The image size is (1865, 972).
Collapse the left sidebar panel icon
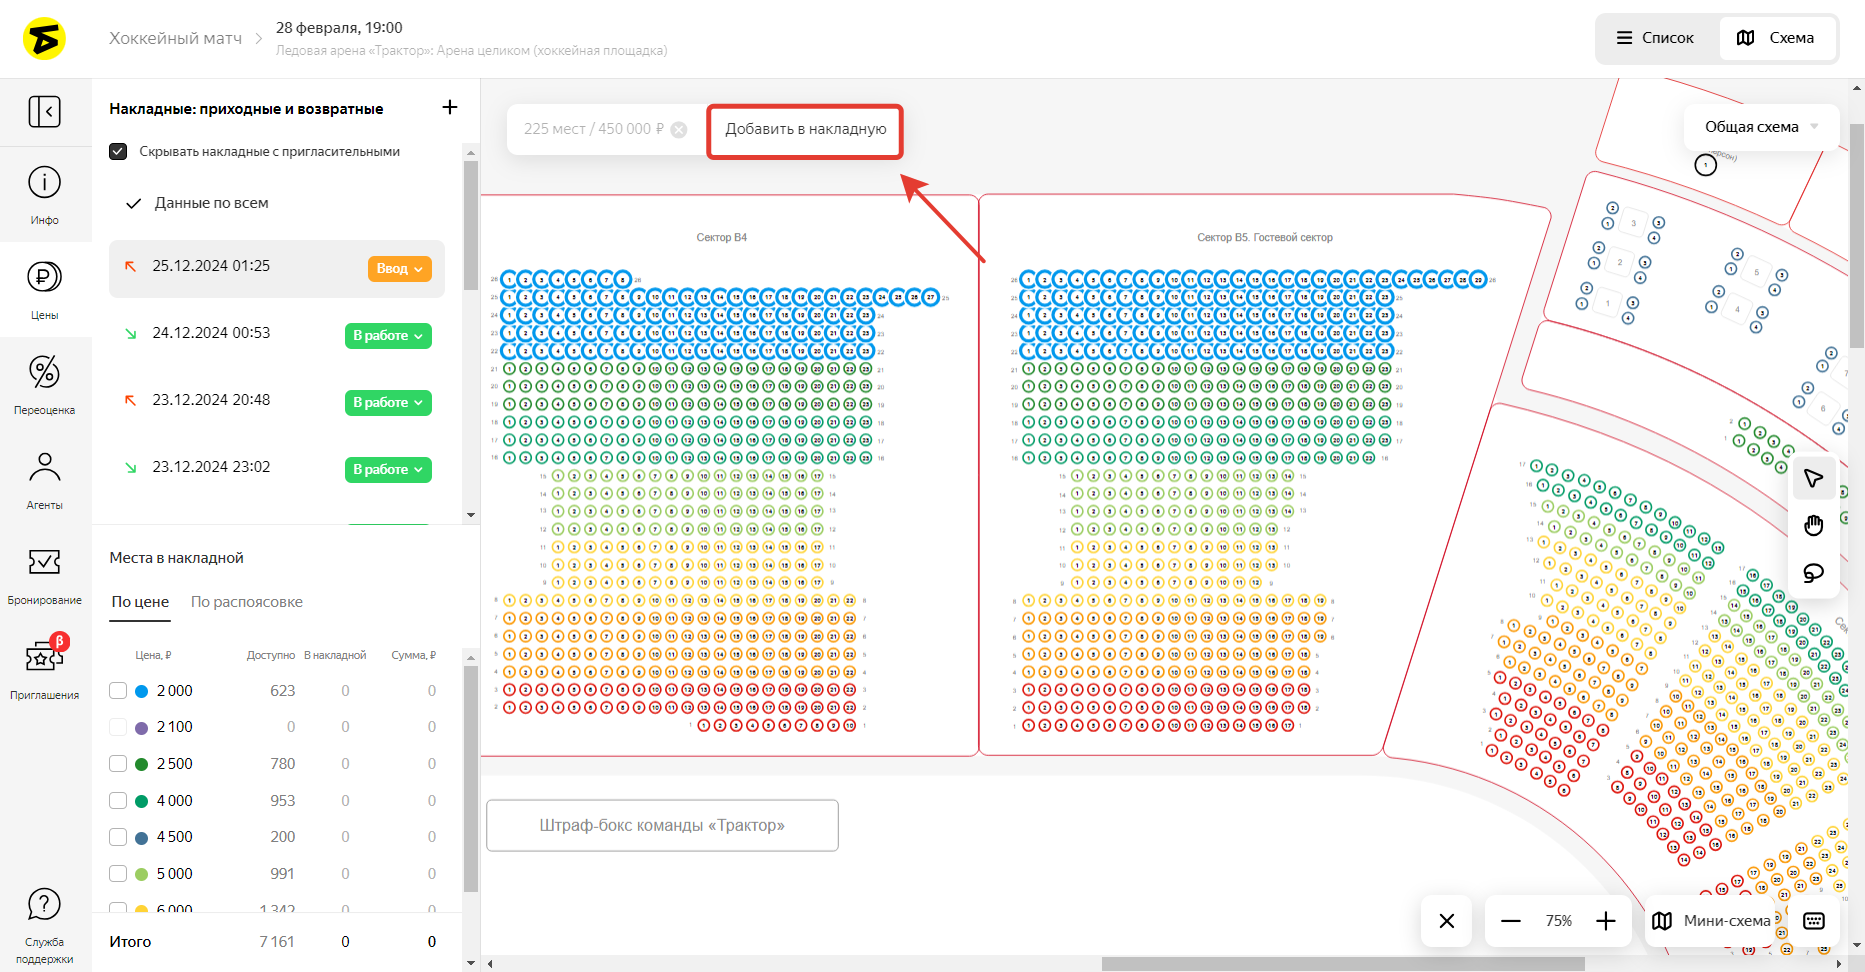[44, 111]
